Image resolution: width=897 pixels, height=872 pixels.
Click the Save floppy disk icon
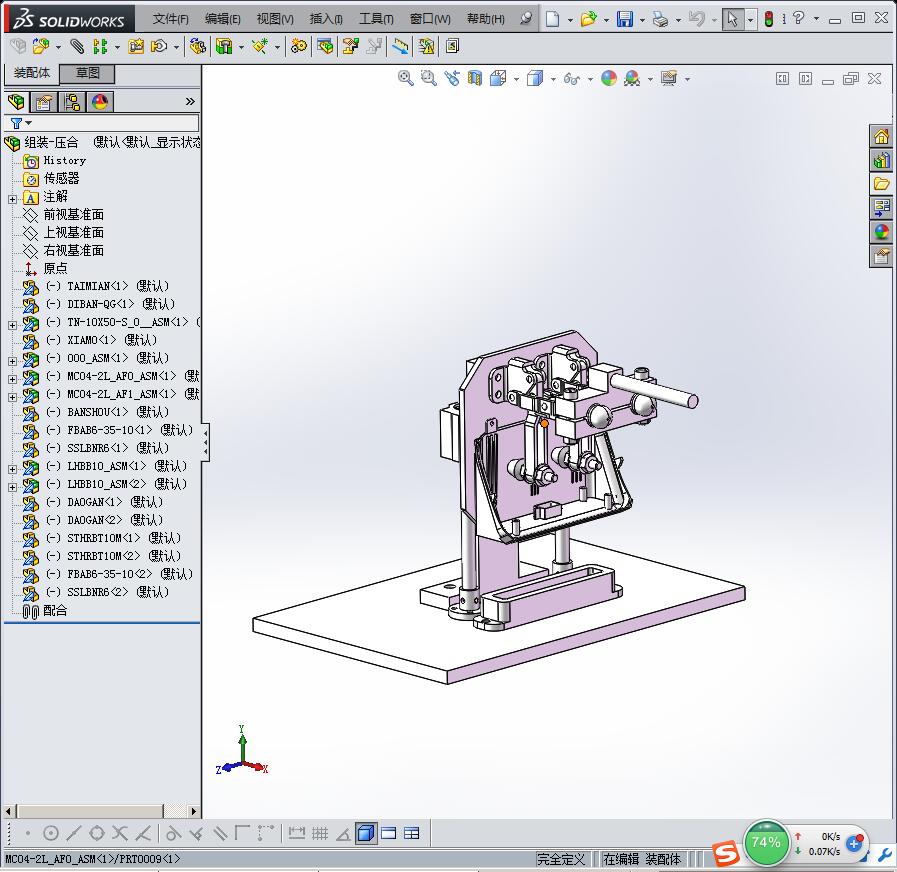coord(625,19)
